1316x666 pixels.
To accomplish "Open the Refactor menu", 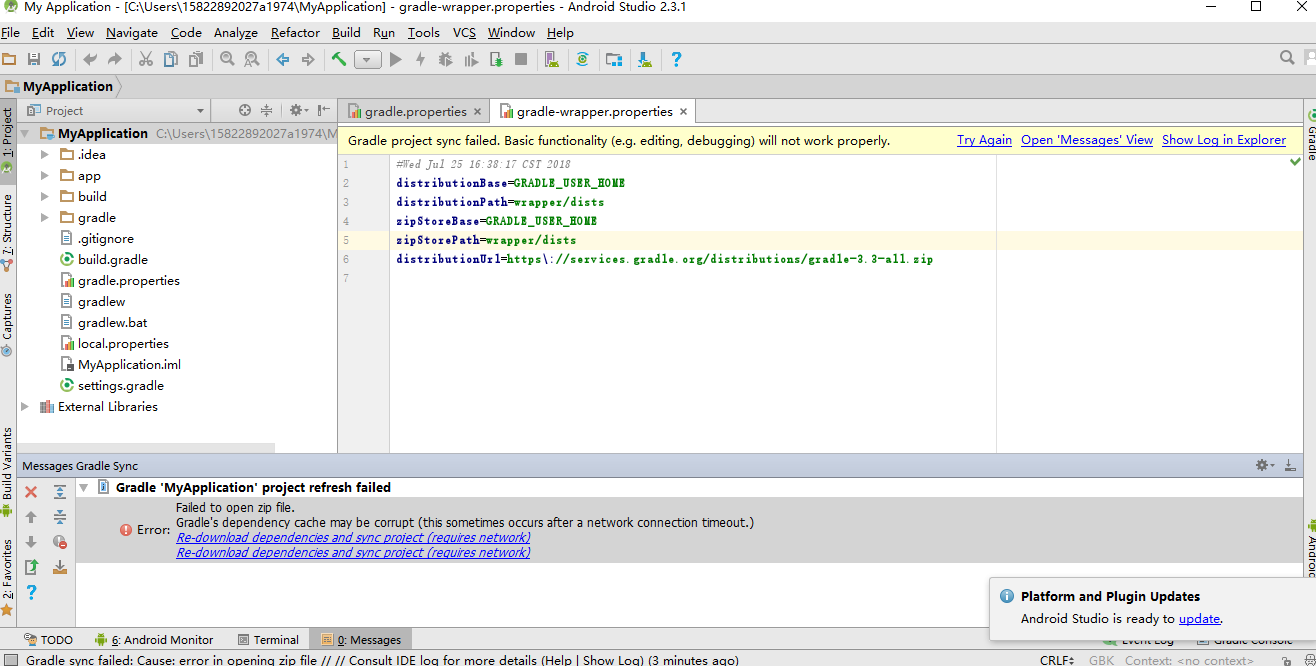I will [295, 33].
